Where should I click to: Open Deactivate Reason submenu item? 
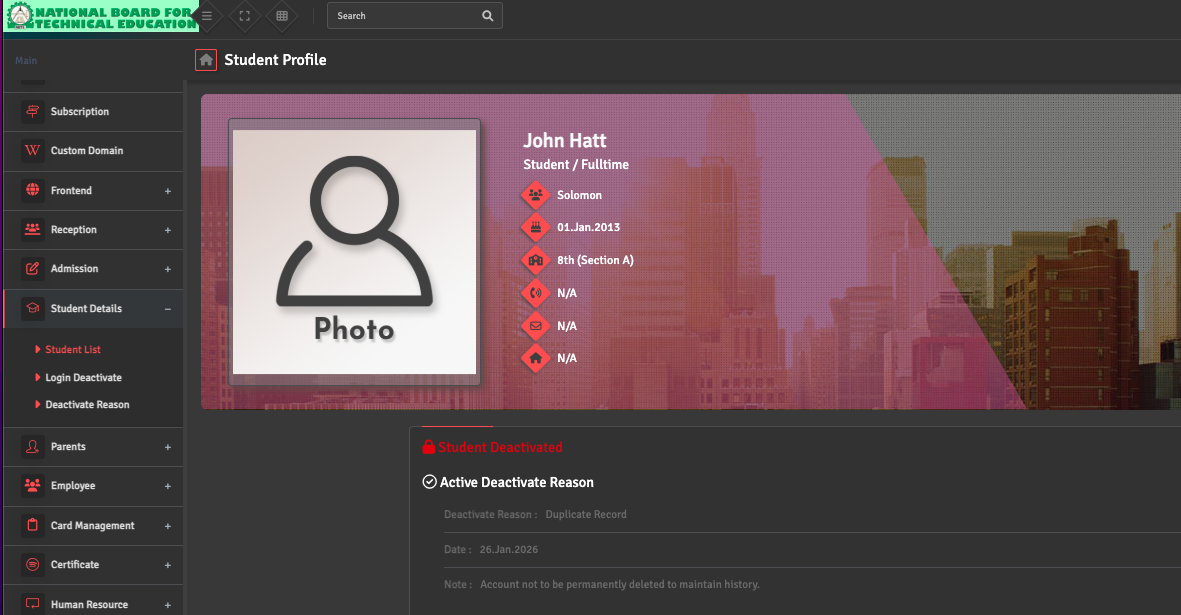(x=87, y=405)
